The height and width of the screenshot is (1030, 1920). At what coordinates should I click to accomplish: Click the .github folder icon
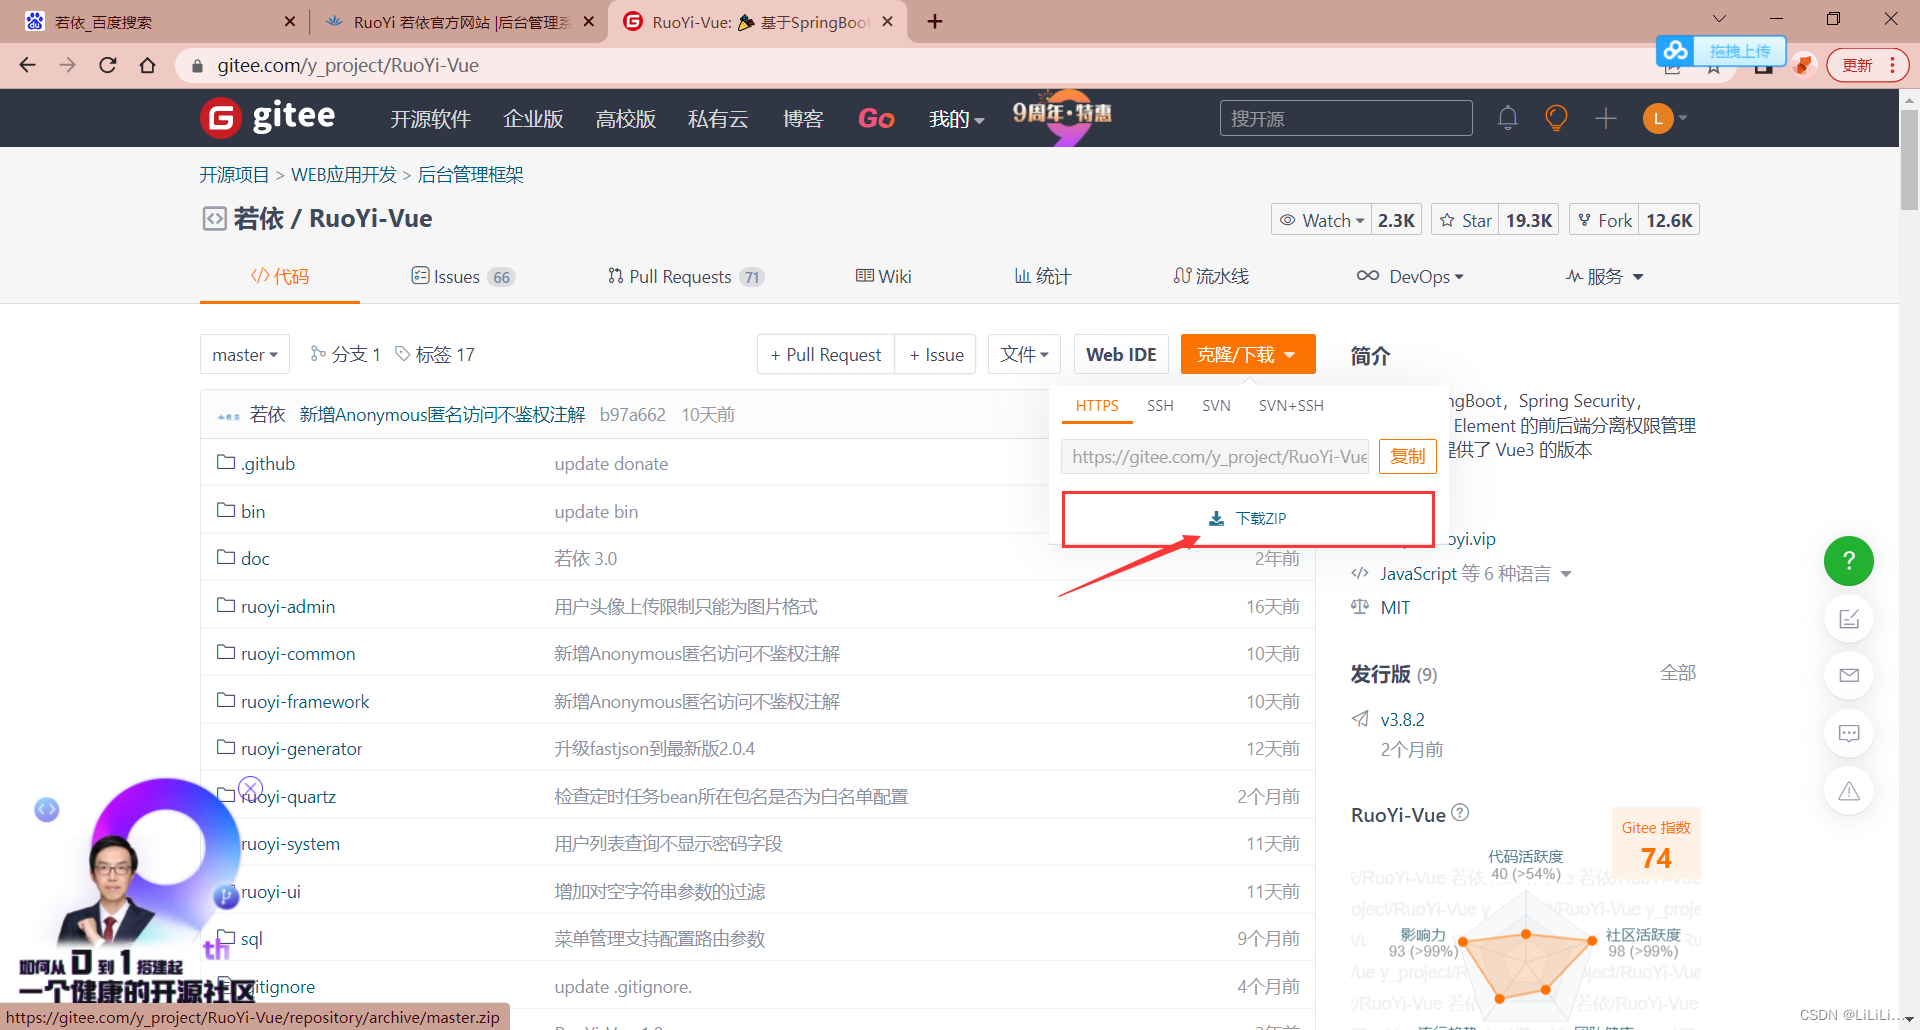click(226, 462)
